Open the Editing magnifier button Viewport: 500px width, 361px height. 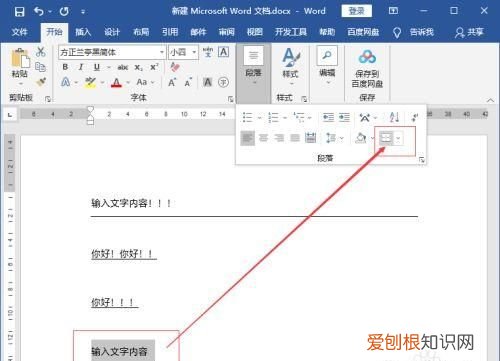[327, 55]
